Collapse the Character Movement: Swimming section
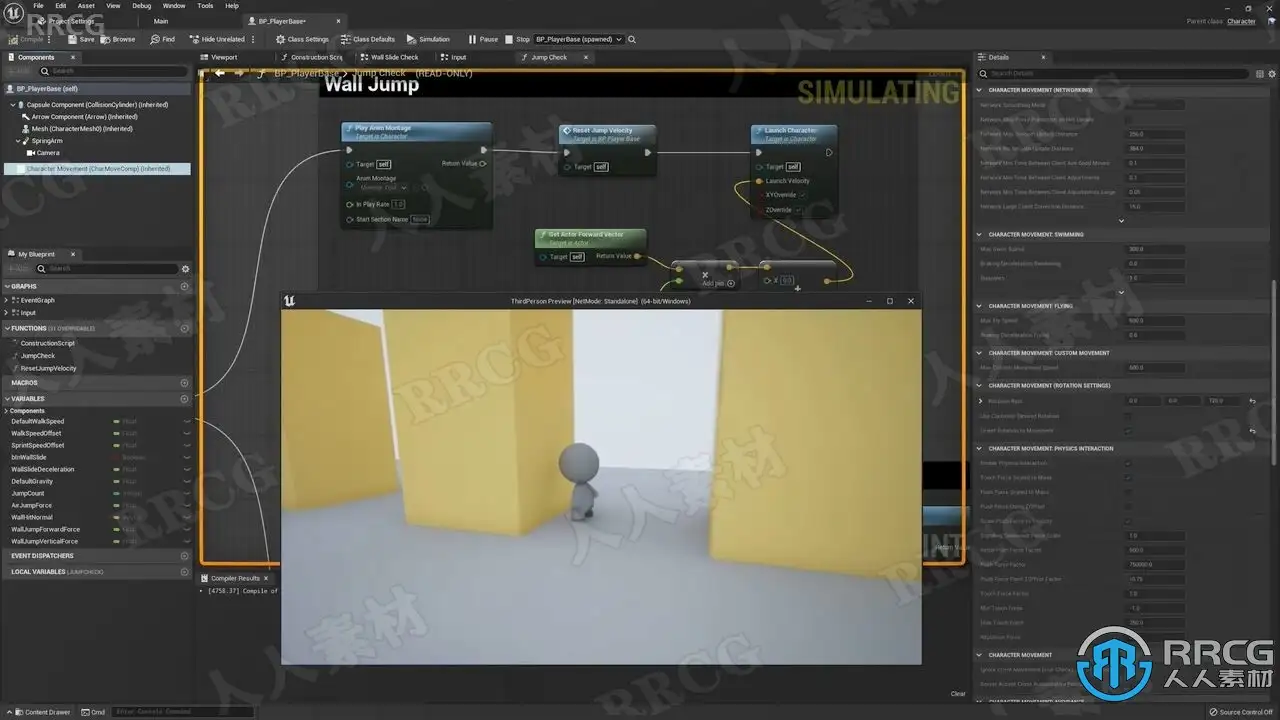 pyautogui.click(x=980, y=234)
